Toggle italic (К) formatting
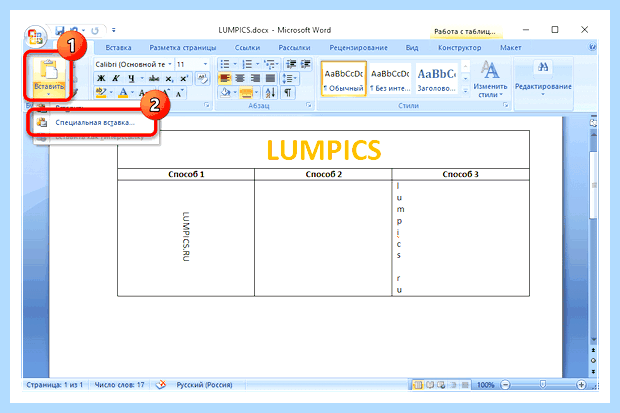 point(115,79)
